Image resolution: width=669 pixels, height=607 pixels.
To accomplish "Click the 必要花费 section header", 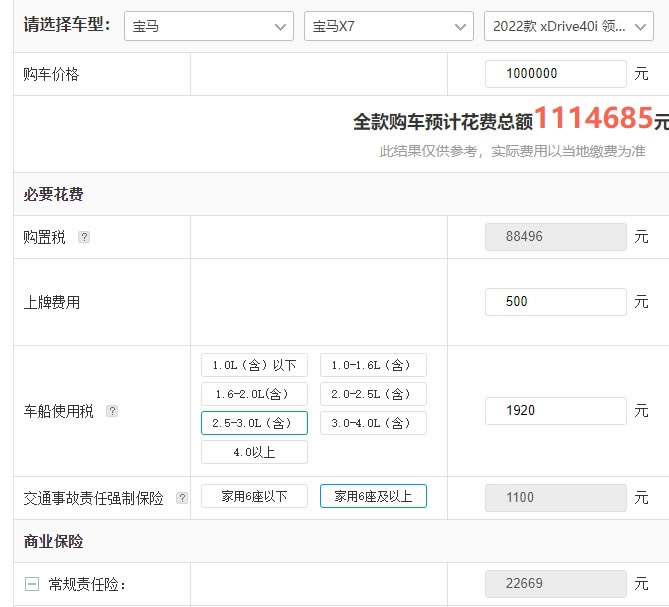I will (53, 195).
